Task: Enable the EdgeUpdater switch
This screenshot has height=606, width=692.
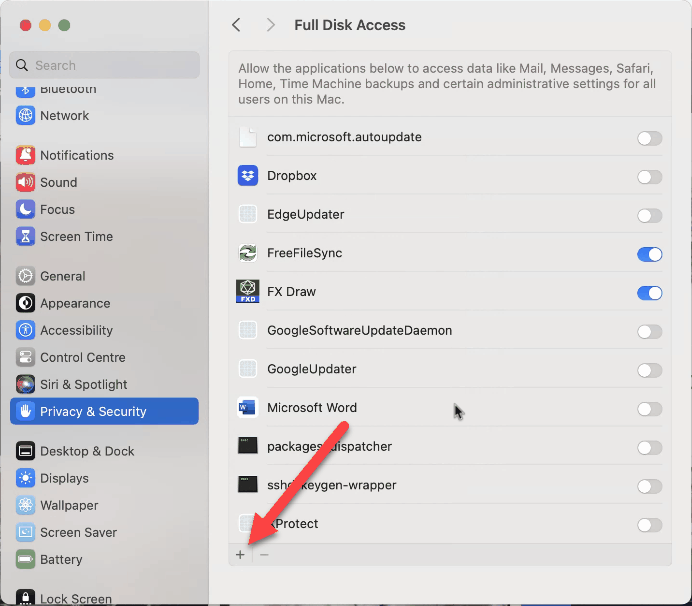Action: click(649, 215)
